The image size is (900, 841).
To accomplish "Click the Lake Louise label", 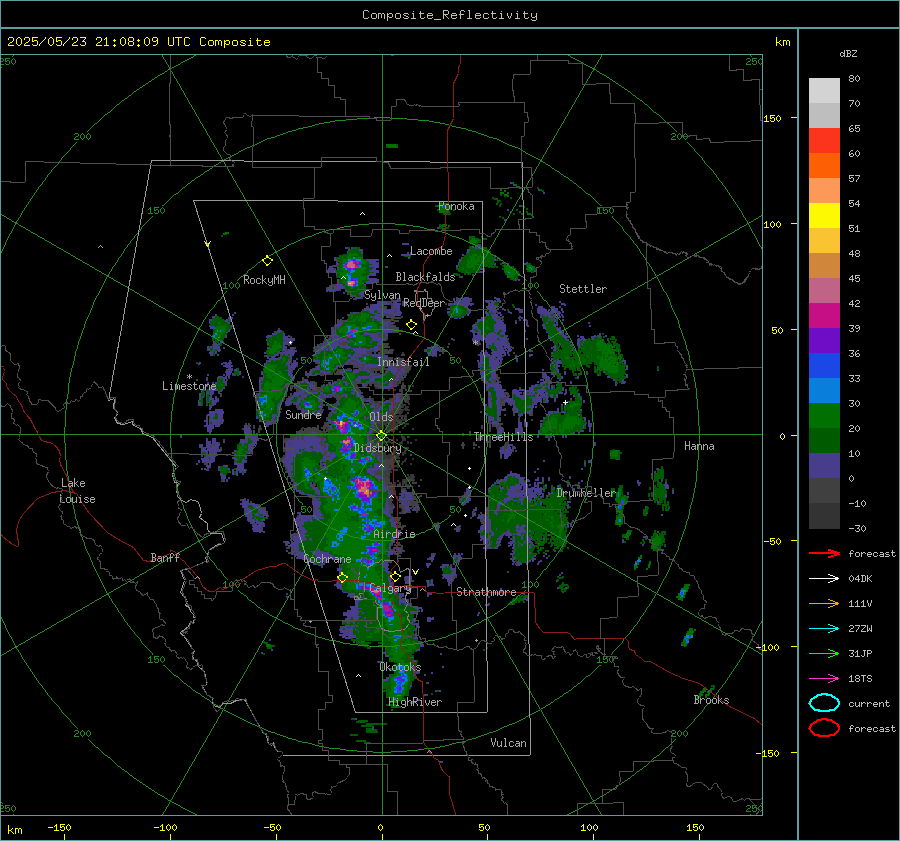I will tap(77, 491).
